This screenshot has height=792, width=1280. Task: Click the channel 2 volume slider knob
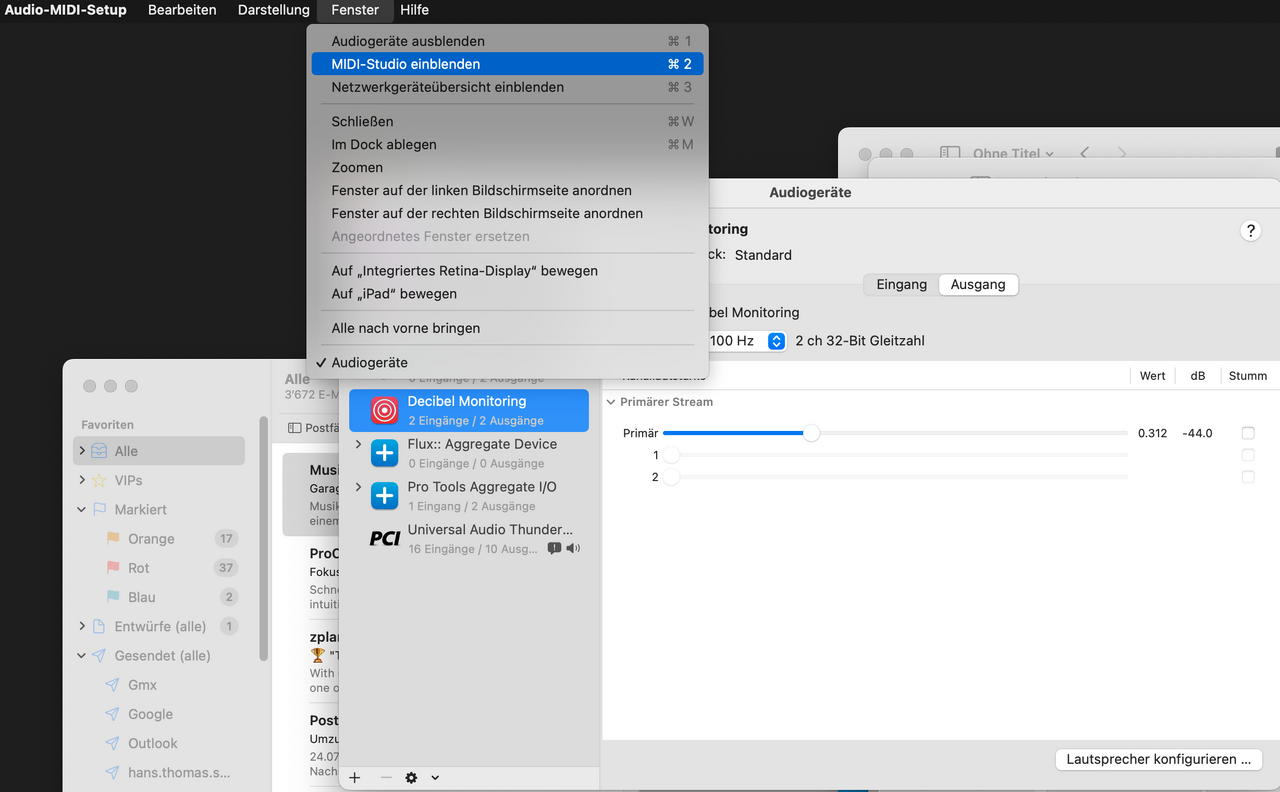click(671, 477)
